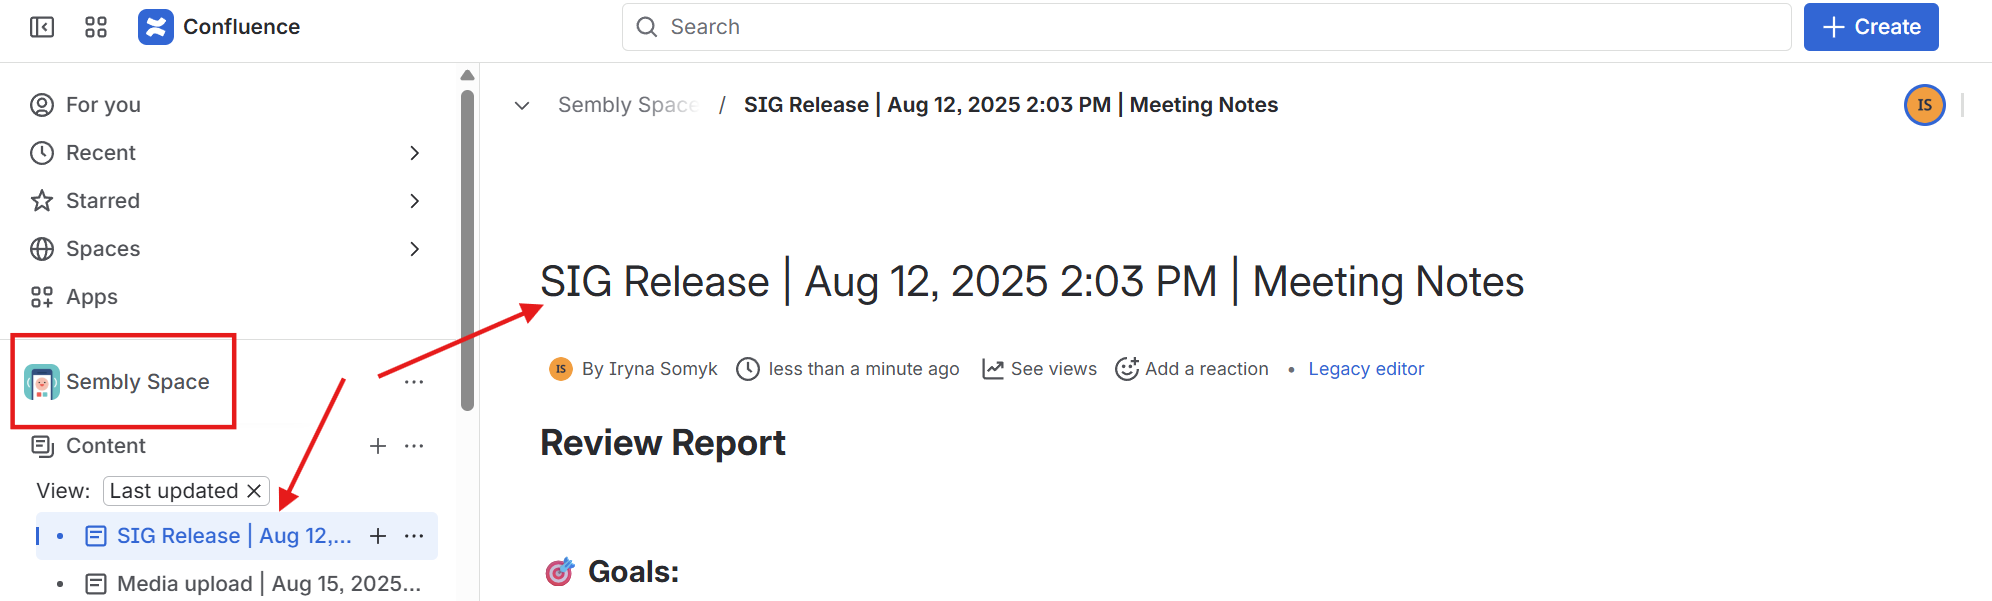
Task: Click the IS user avatar
Action: (x=1924, y=105)
